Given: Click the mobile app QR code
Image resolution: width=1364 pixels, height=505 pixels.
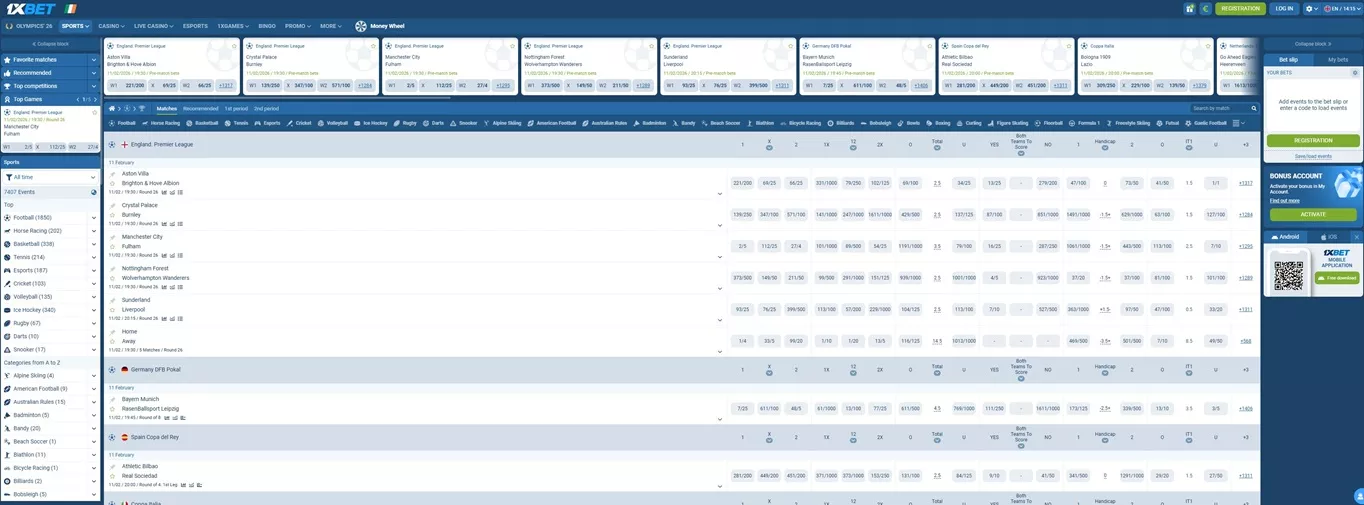Looking at the screenshot, I should pyautogui.click(x=1289, y=275).
